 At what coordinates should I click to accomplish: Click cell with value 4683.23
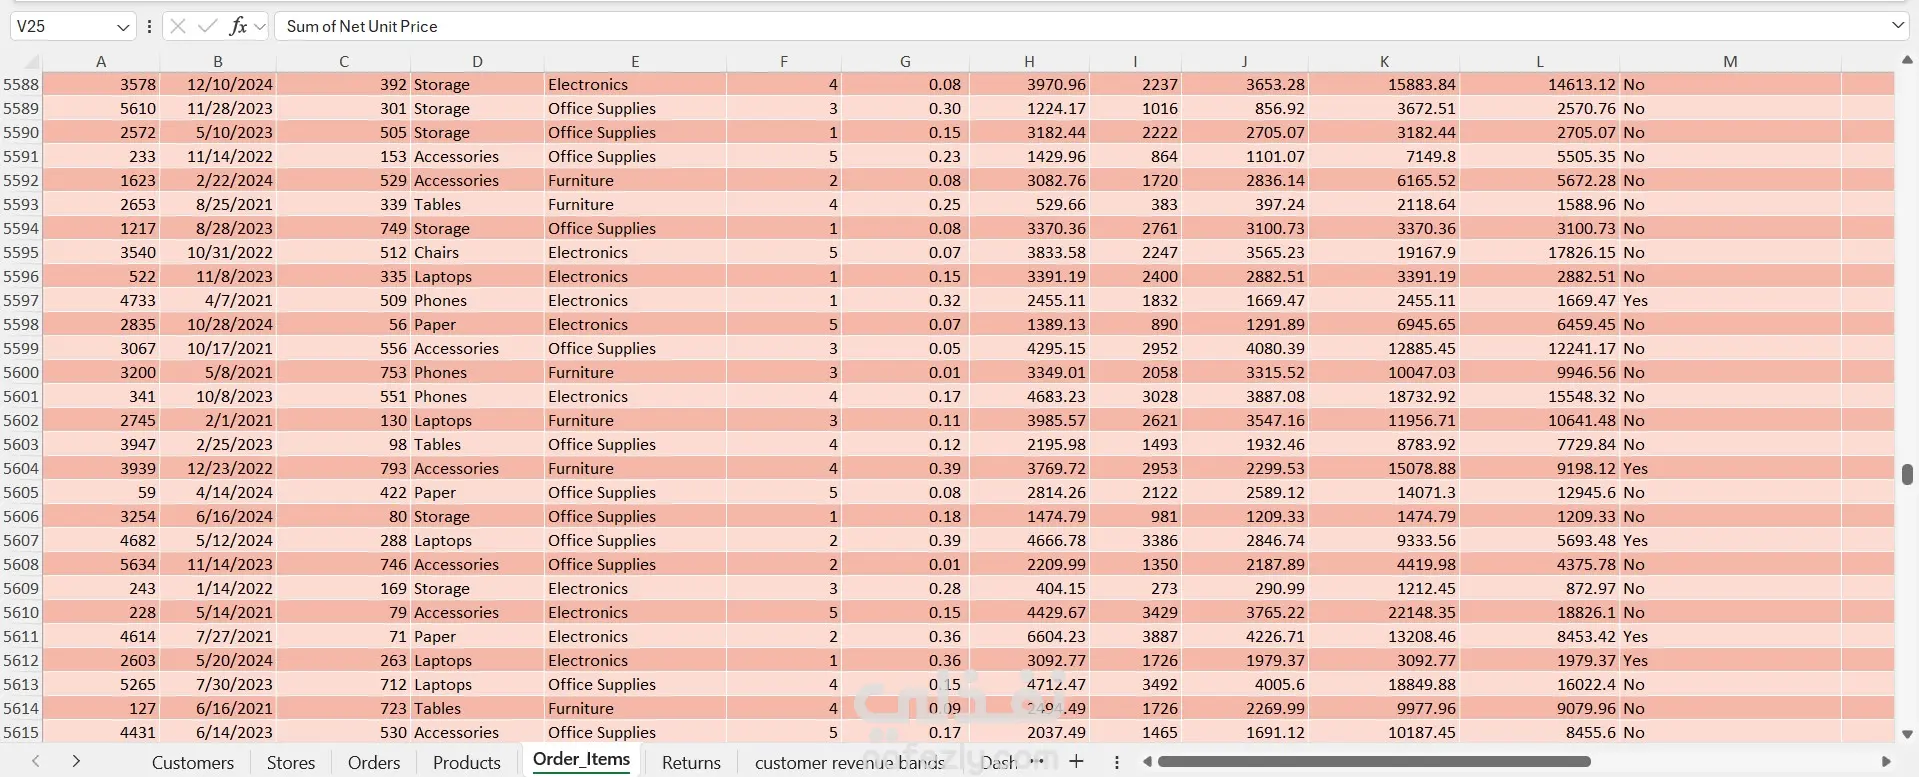point(1029,396)
